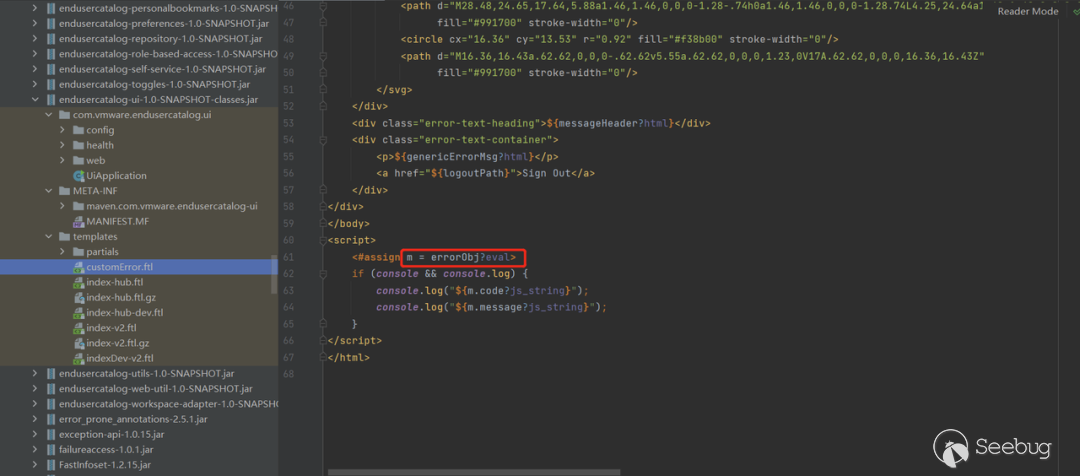Click the project tree vertical scrollbar
The width and height of the screenshot is (1080, 476).
pos(274,274)
